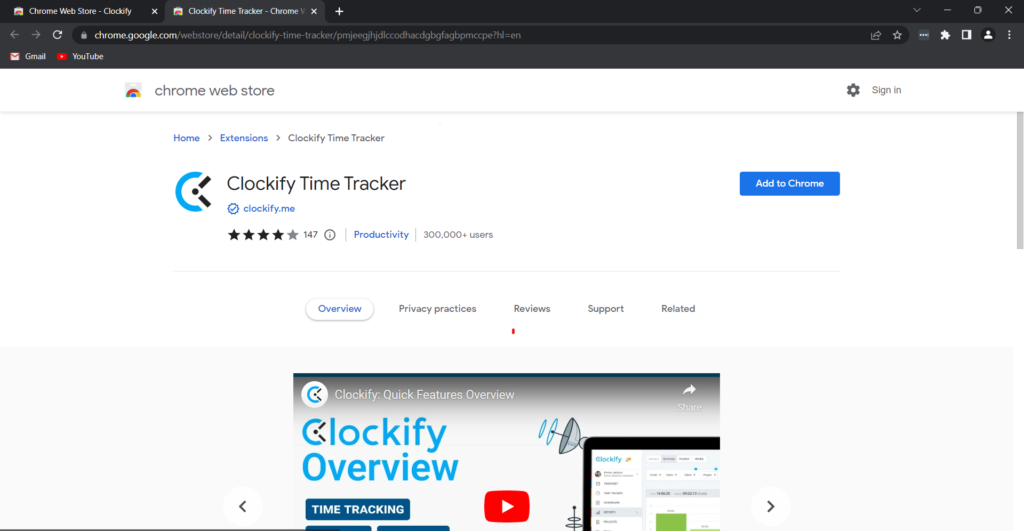Go back with browser back arrow

[x=14, y=35]
